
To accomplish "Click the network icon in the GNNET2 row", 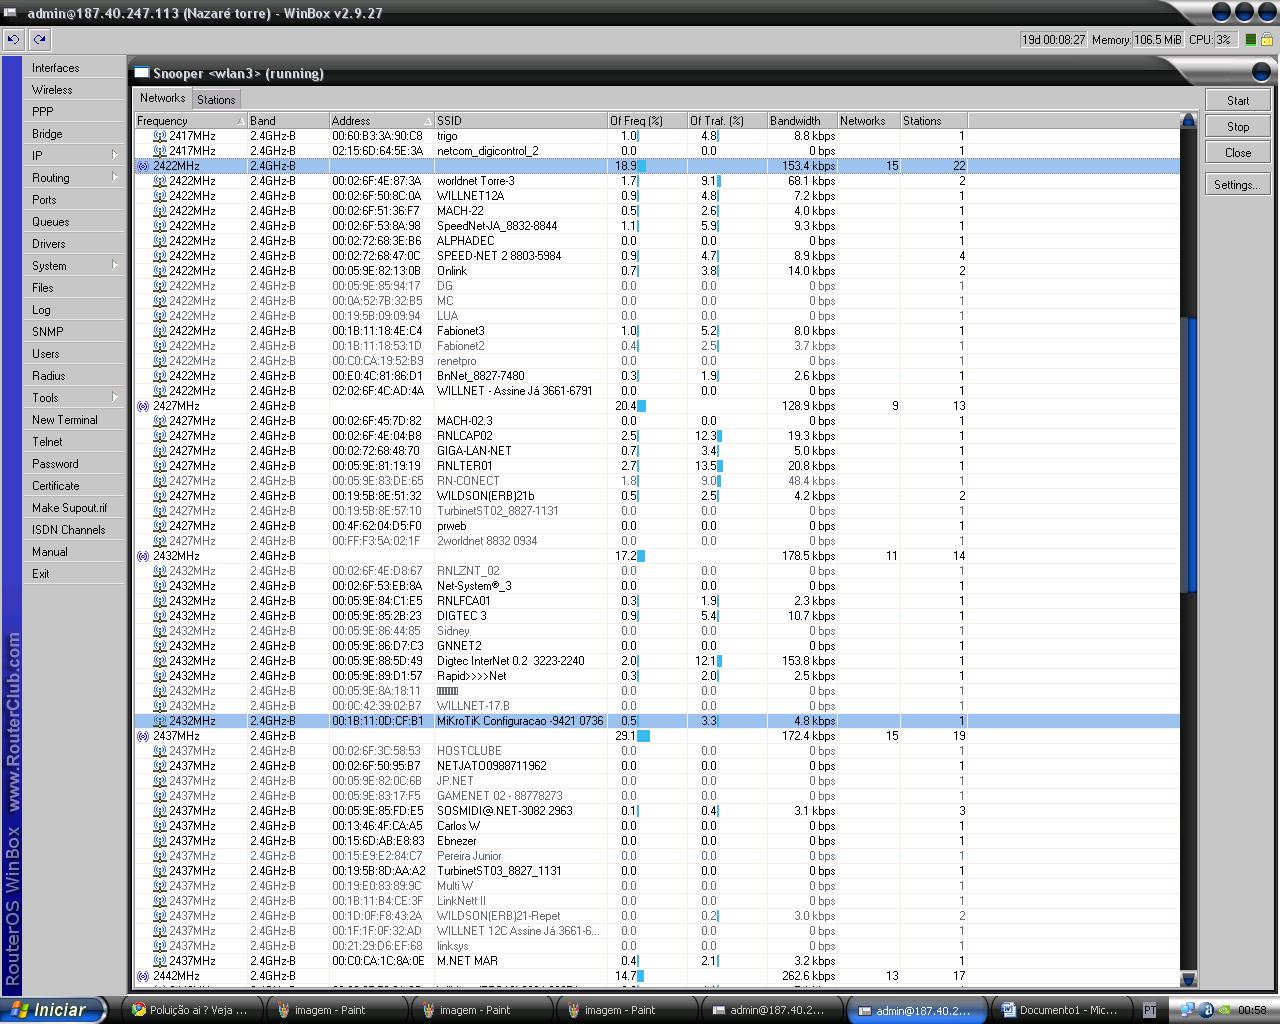I will click(x=159, y=646).
